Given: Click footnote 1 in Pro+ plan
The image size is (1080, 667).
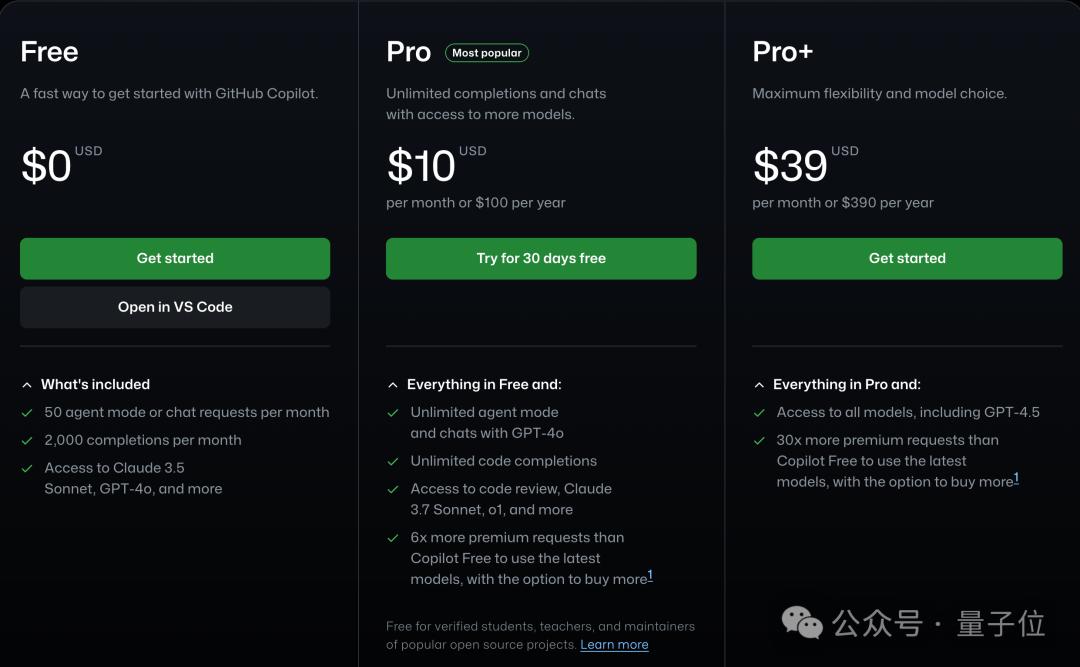Looking at the screenshot, I should click(x=1016, y=478).
